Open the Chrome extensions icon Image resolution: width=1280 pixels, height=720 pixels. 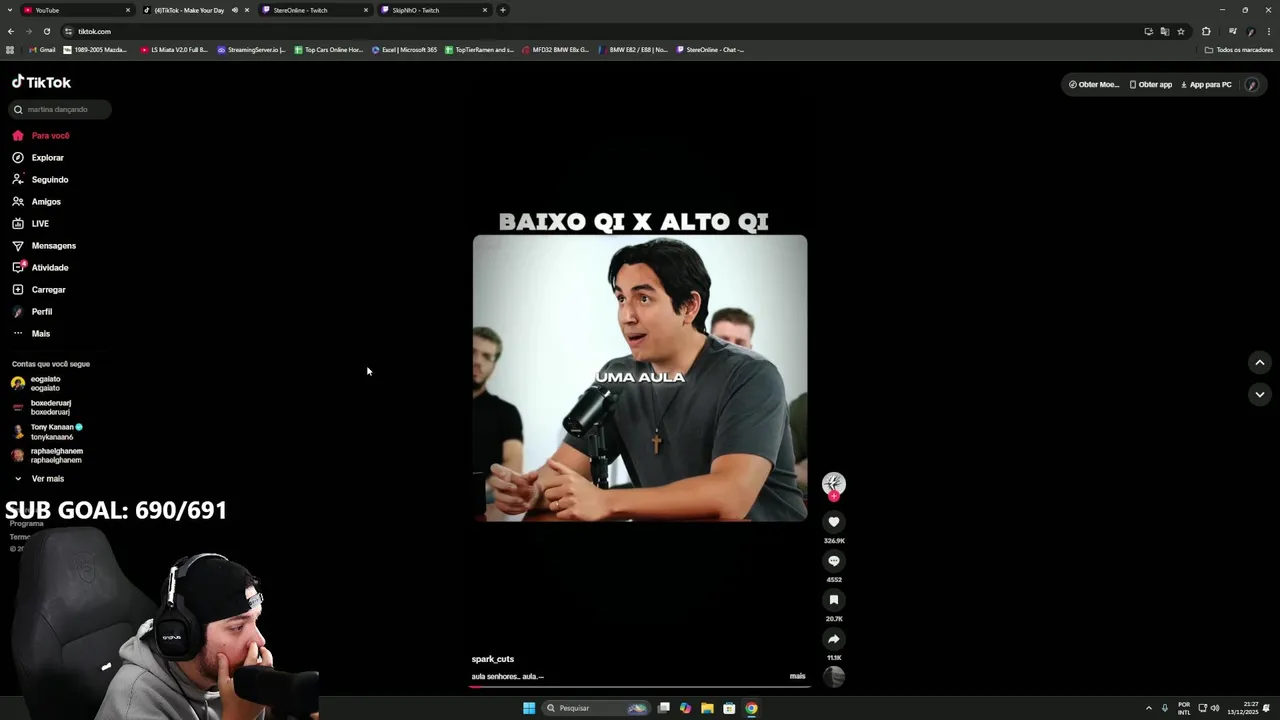1206,31
